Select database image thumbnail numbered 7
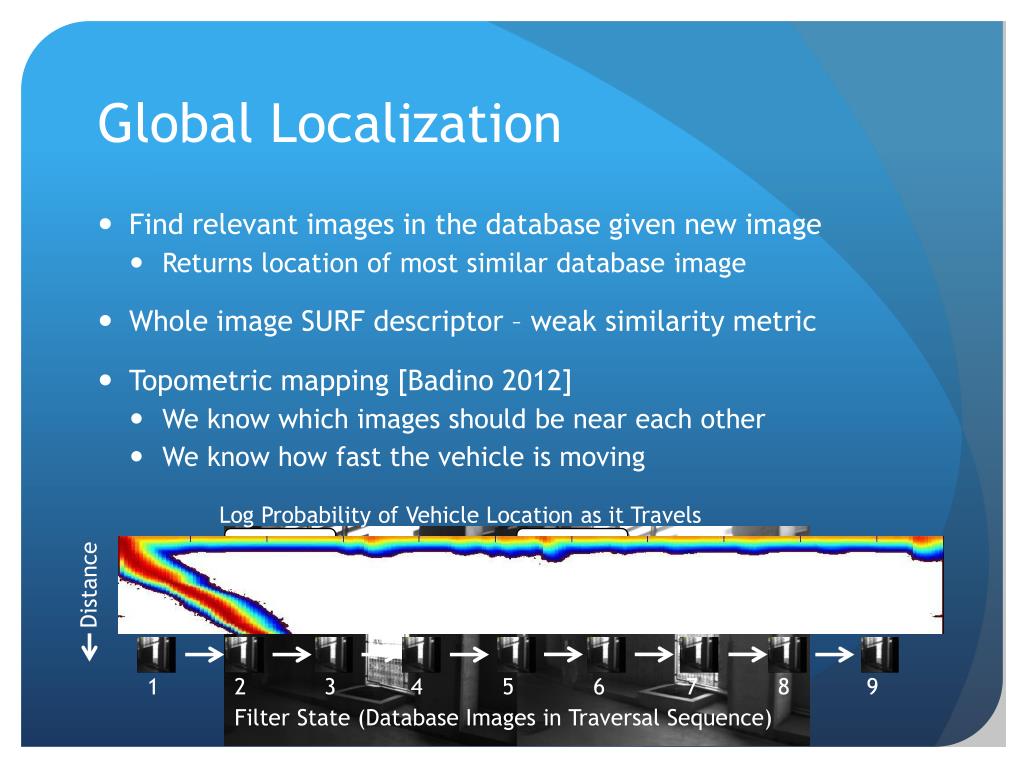Viewport: 1024px width, 768px height. (698, 654)
